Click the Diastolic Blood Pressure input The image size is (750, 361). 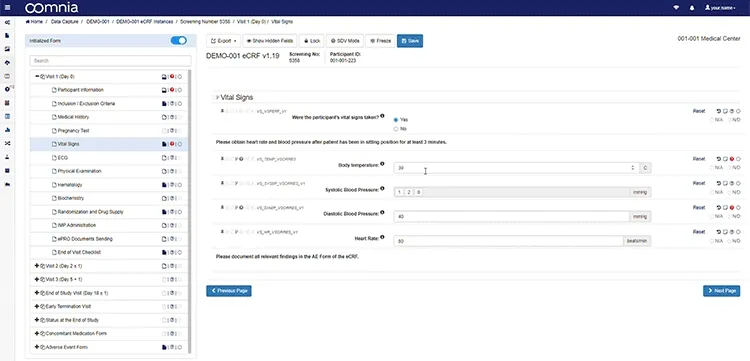(511, 217)
